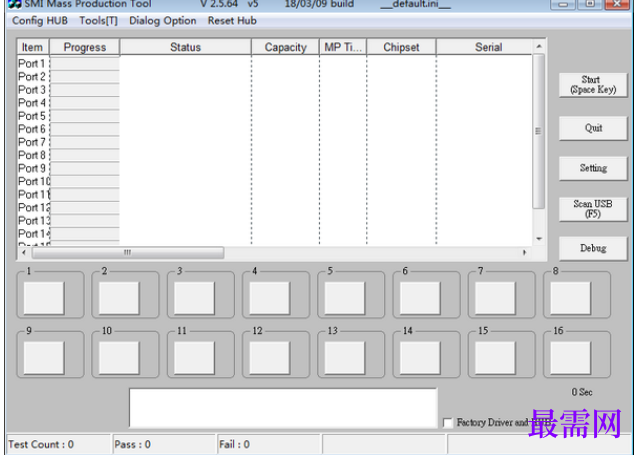Click the horizontal scrollbar thumb
The height and width of the screenshot is (455, 640).
click(x=128, y=253)
